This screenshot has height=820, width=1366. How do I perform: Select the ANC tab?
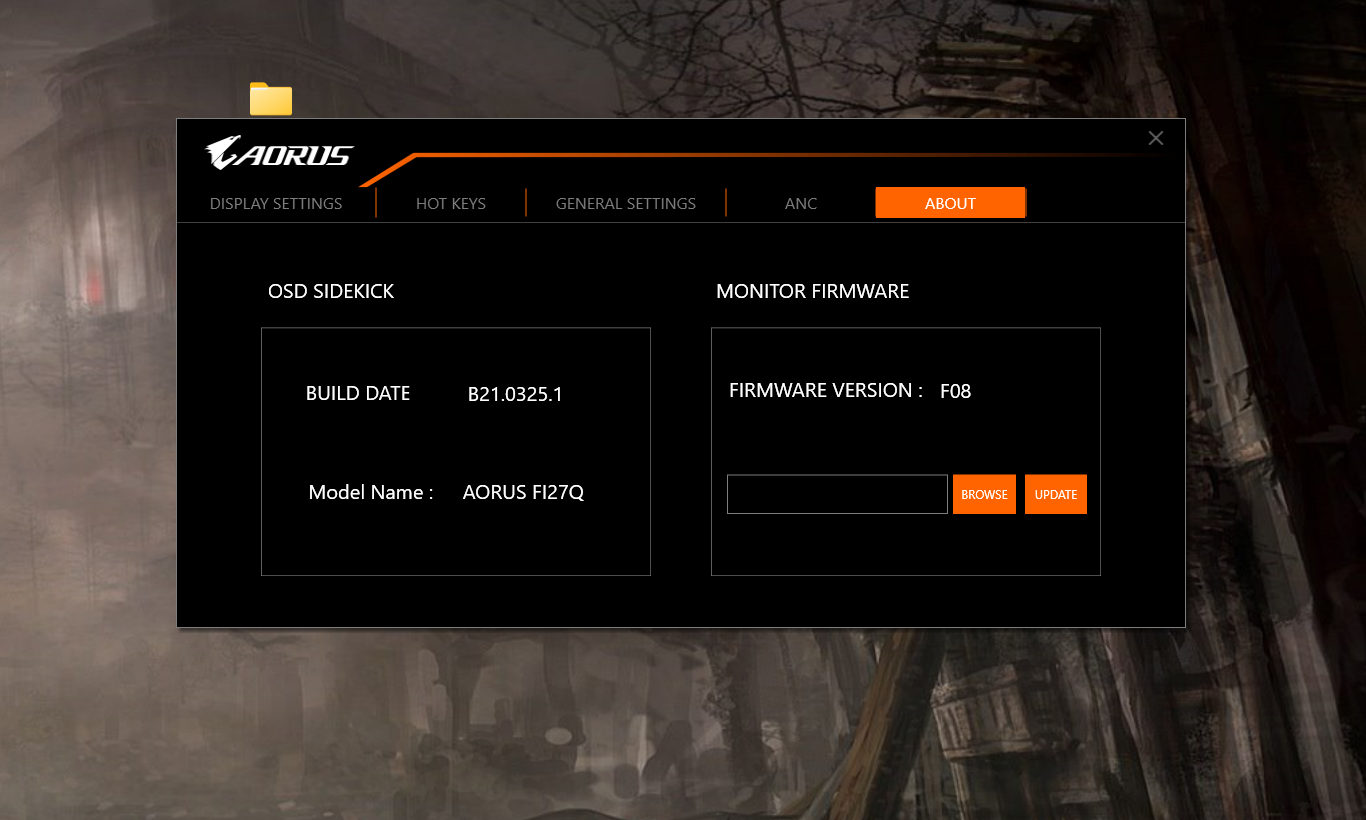pyautogui.click(x=800, y=203)
